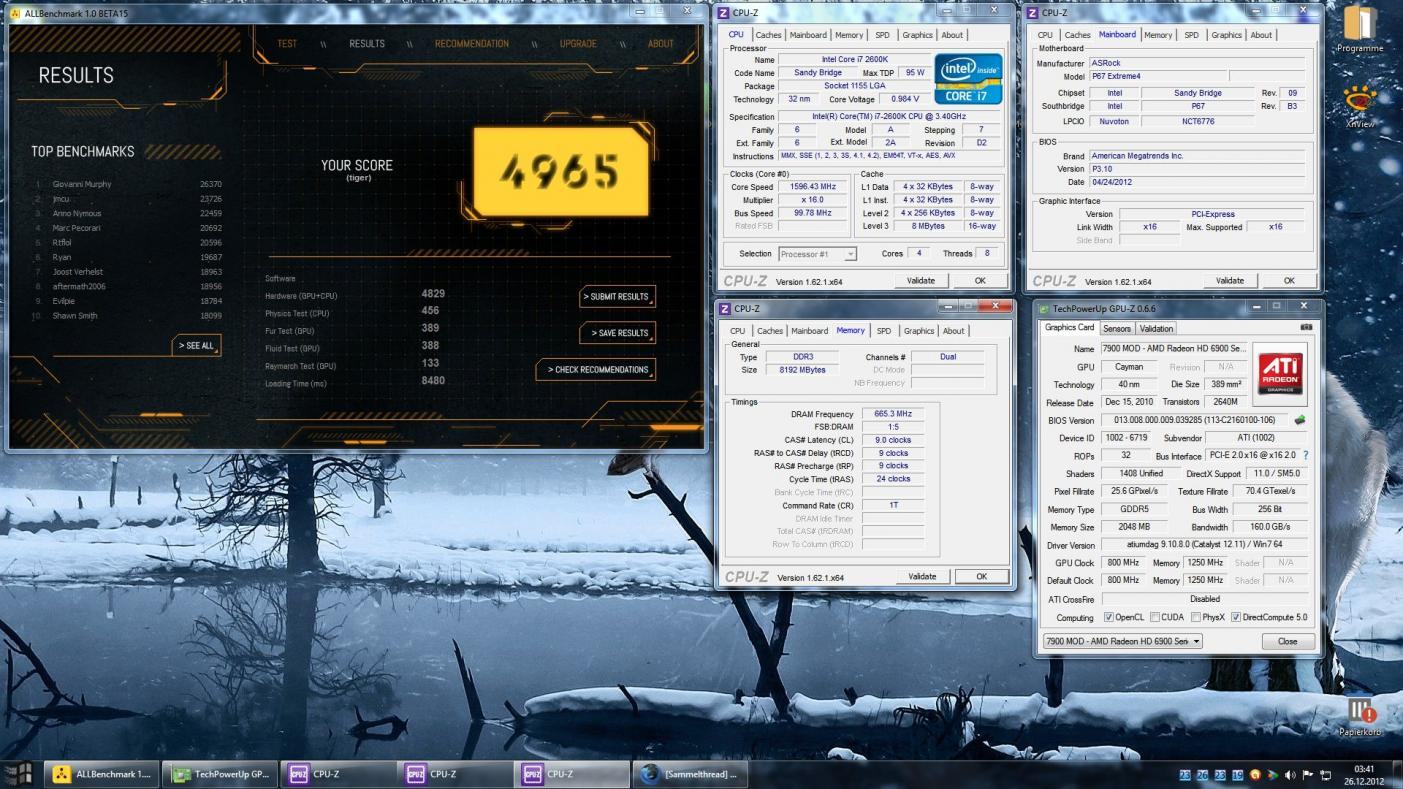Image resolution: width=1403 pixels, height=789 pixels.
Task: Click the temperature tray icon showing 19
Action: [1238, 775]
